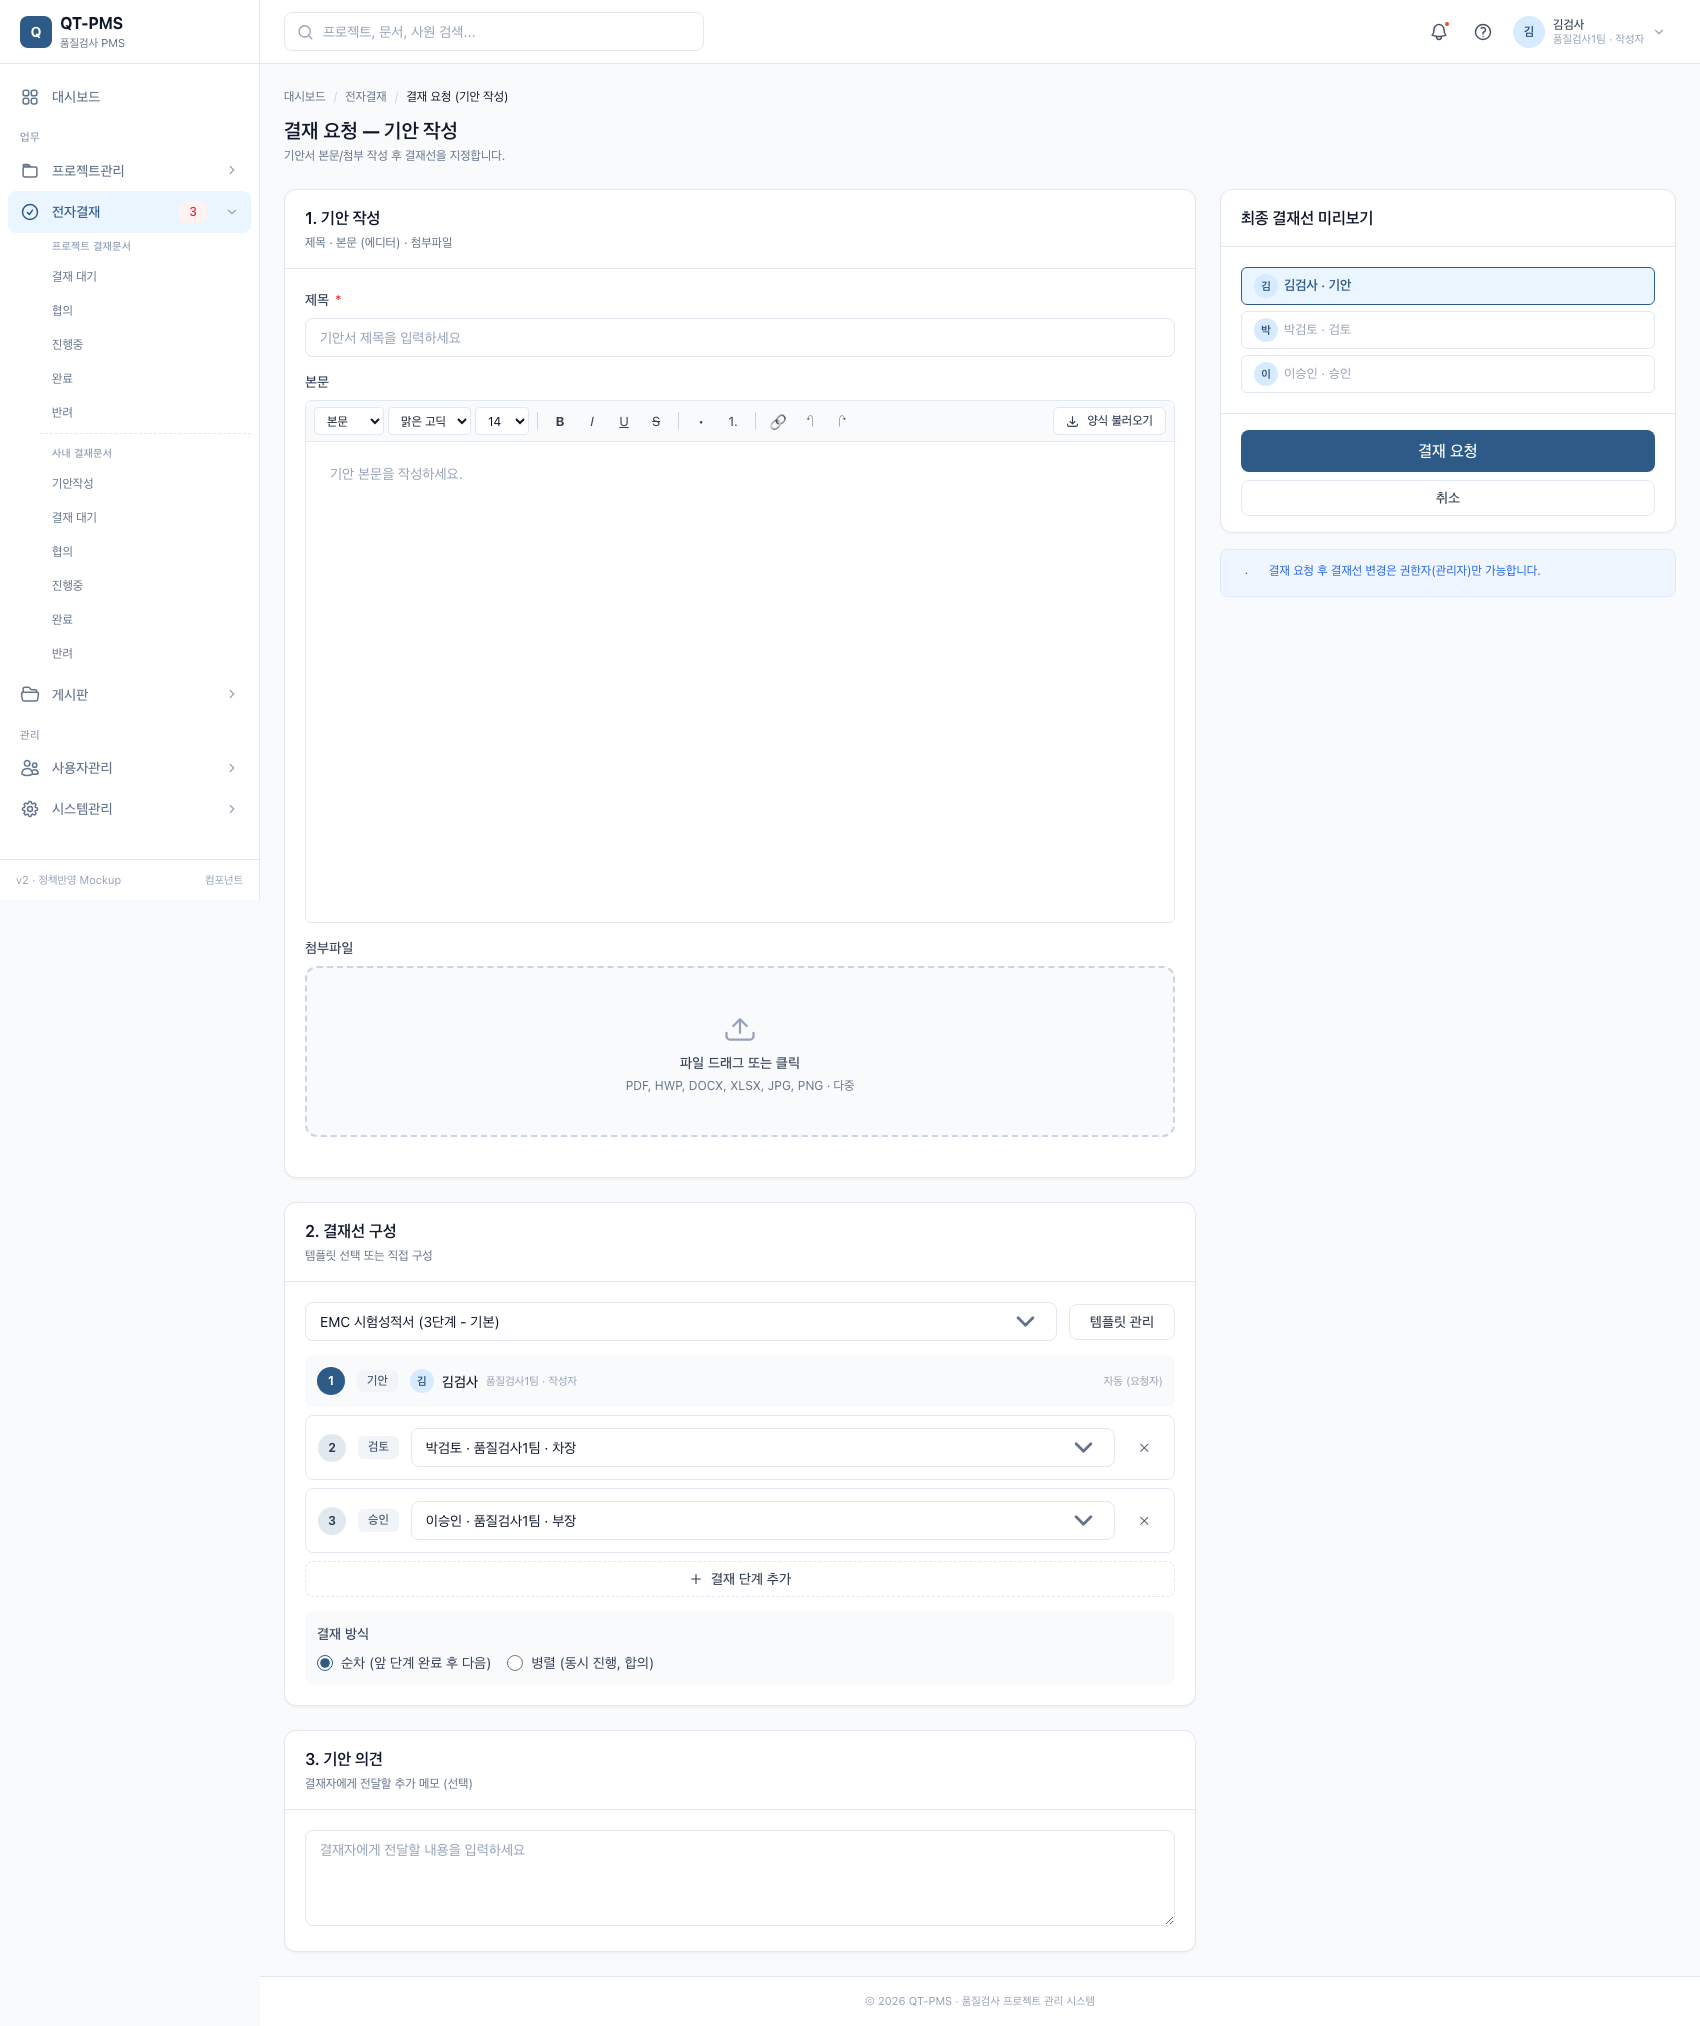The height and width of the screenshot is (2026, 1700).
Task: Expand the 시스템관리 menu
Action: (130, 809)
